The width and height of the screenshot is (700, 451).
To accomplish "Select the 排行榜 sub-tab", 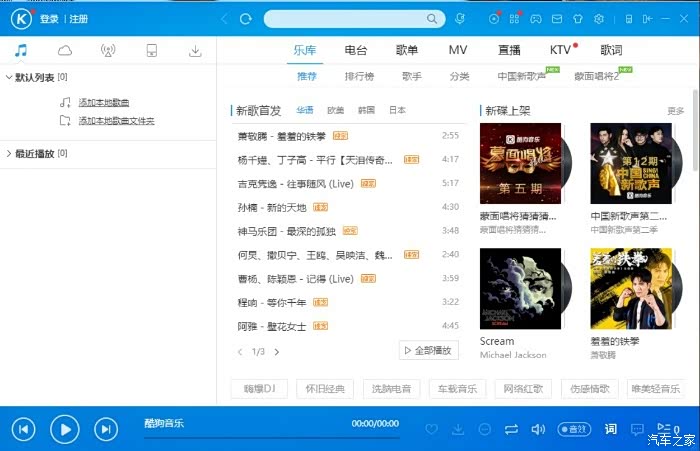I will [359, 76].
